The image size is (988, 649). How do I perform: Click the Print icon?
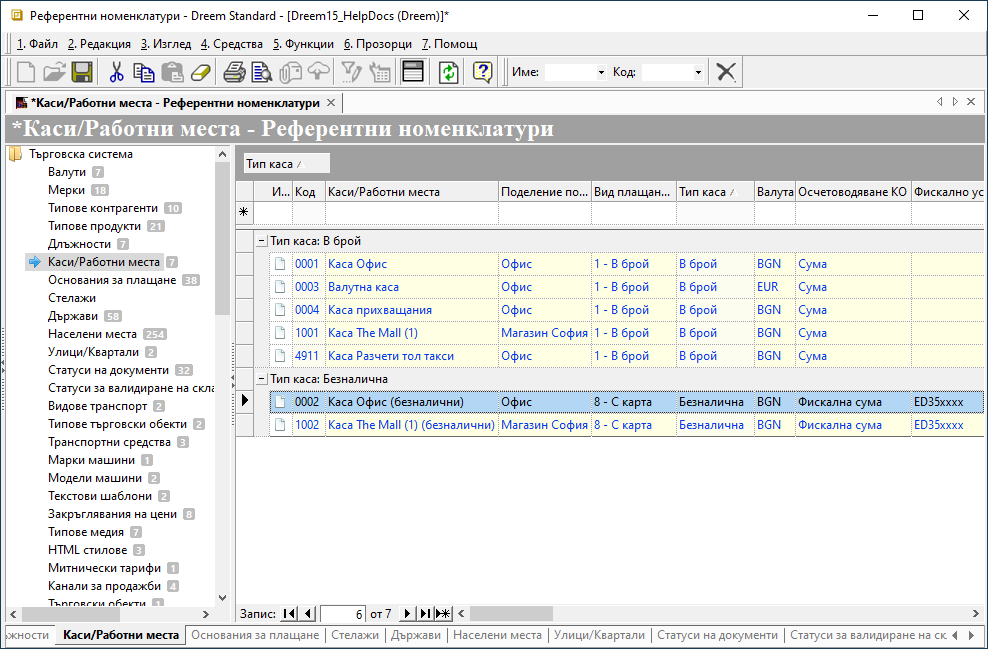click(234, 72)
